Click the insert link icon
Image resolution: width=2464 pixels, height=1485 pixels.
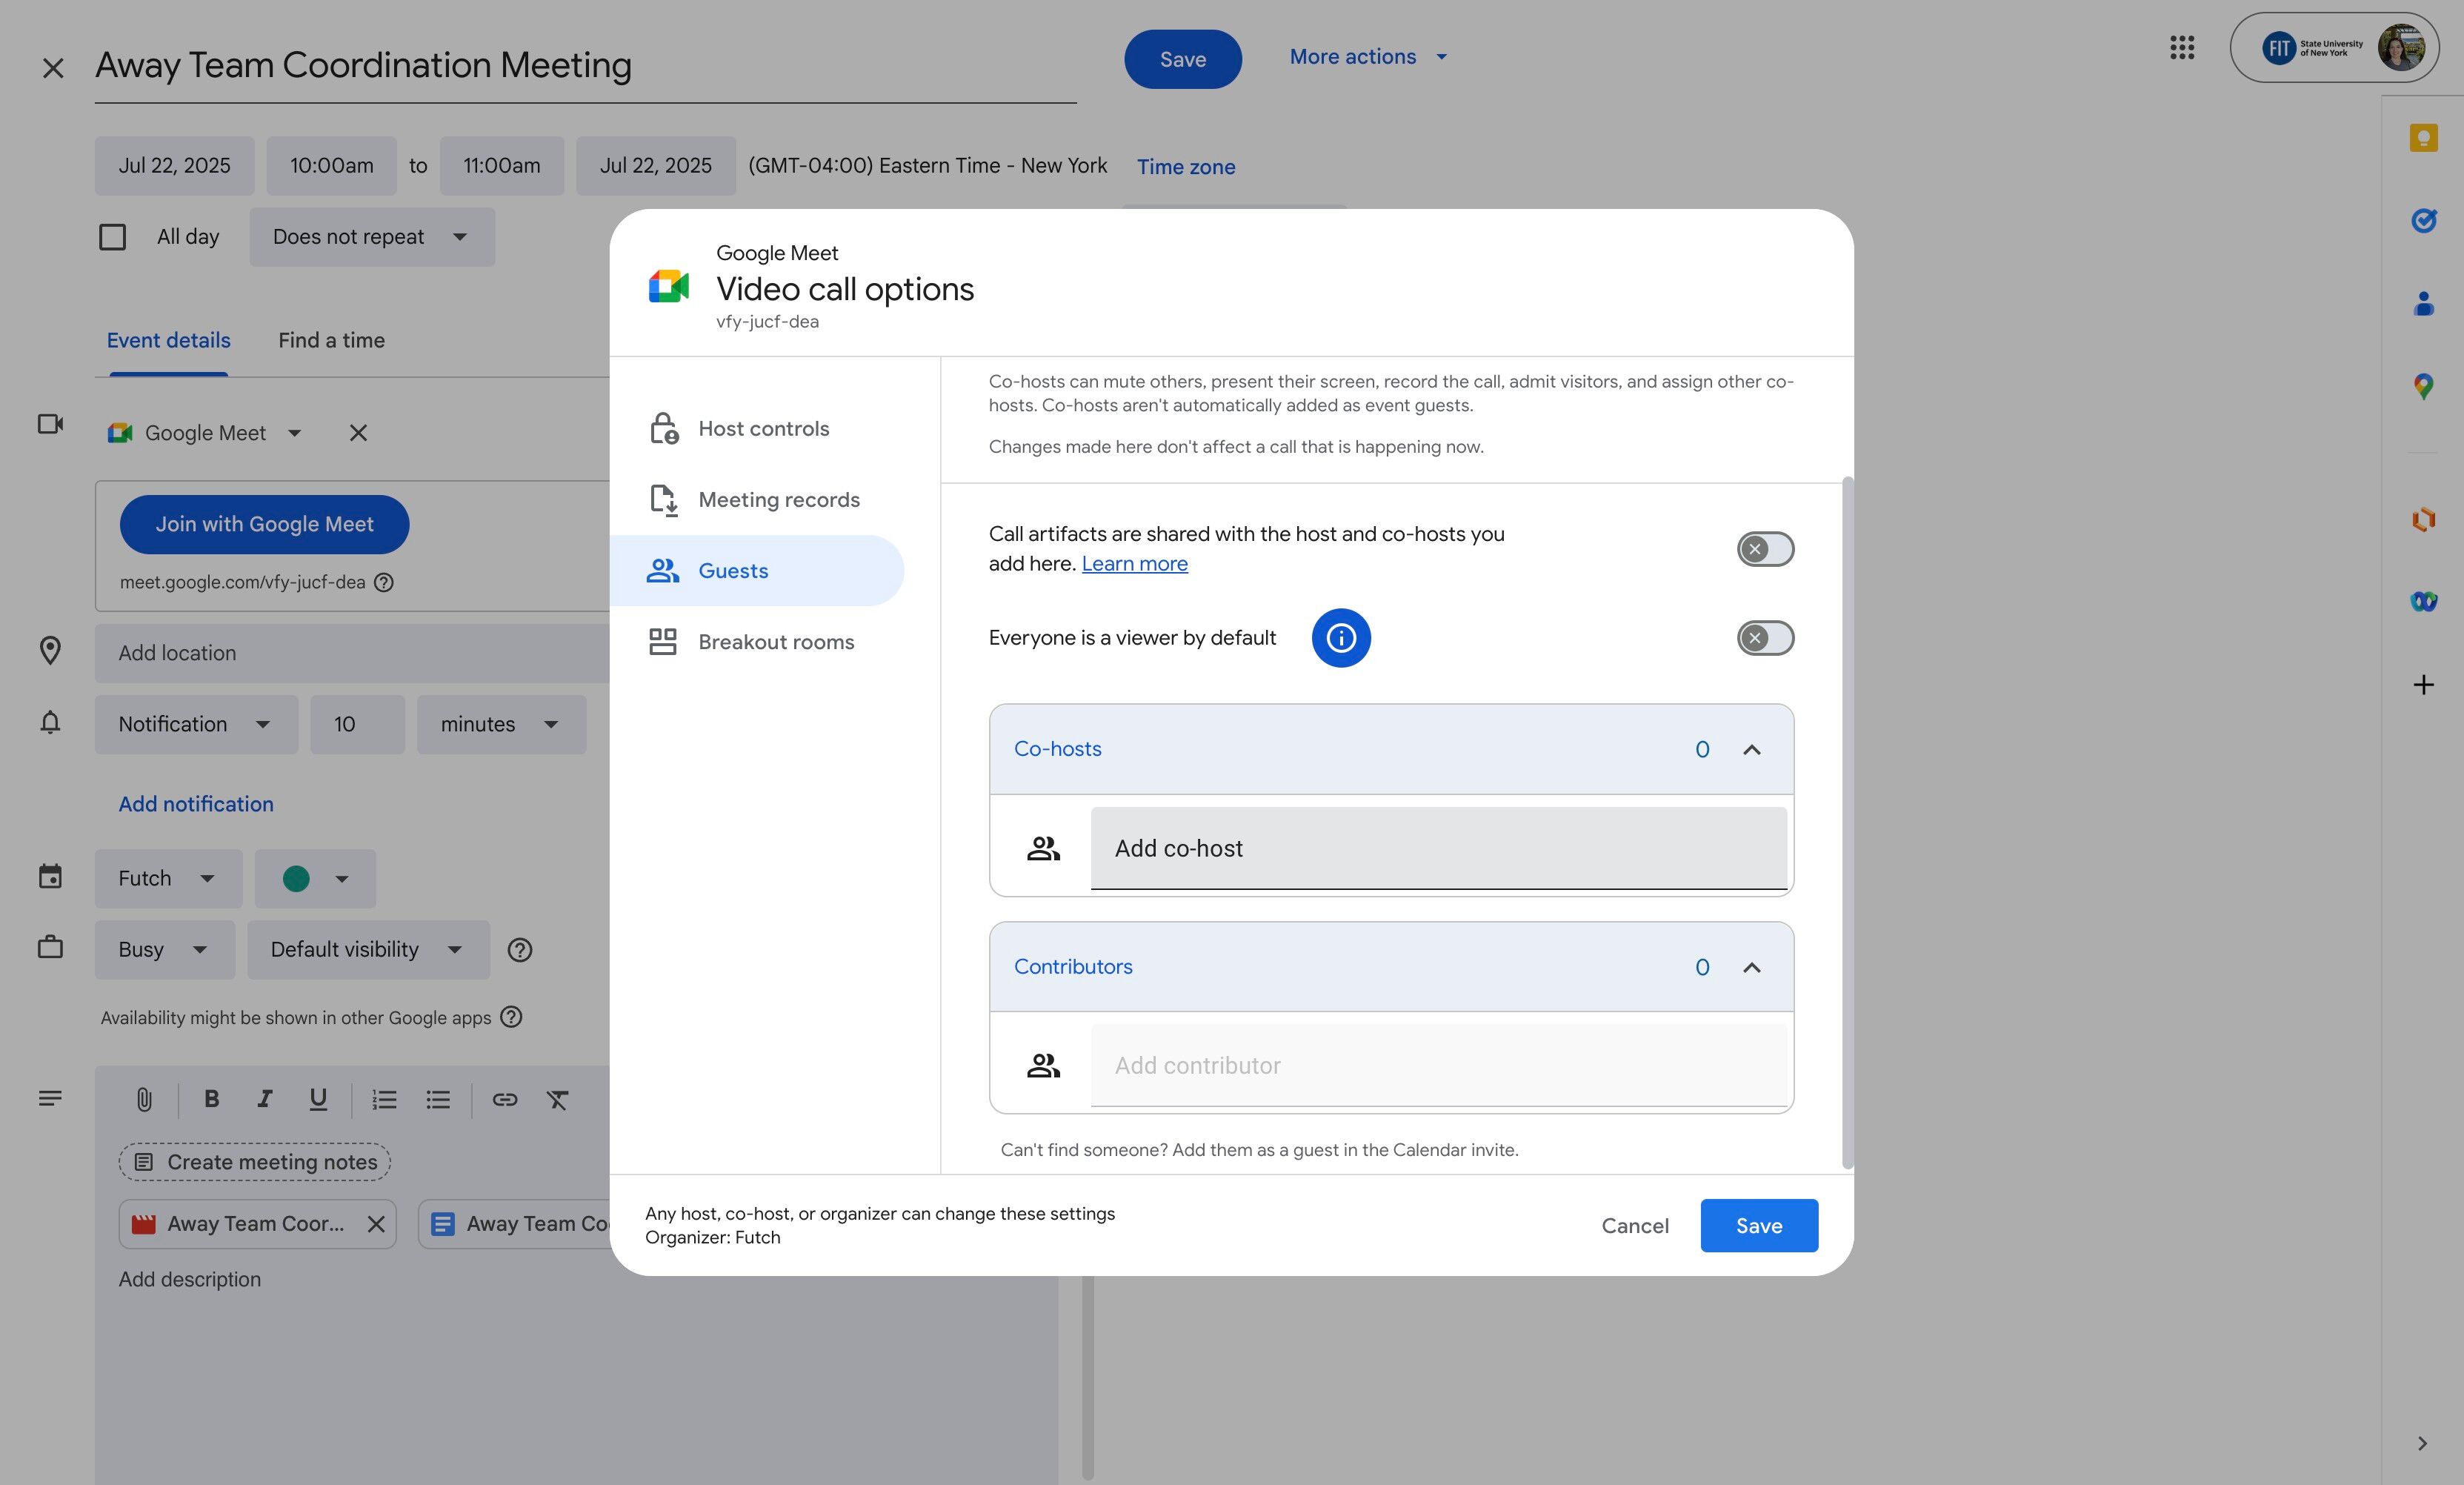click(x=504, y=1100)
